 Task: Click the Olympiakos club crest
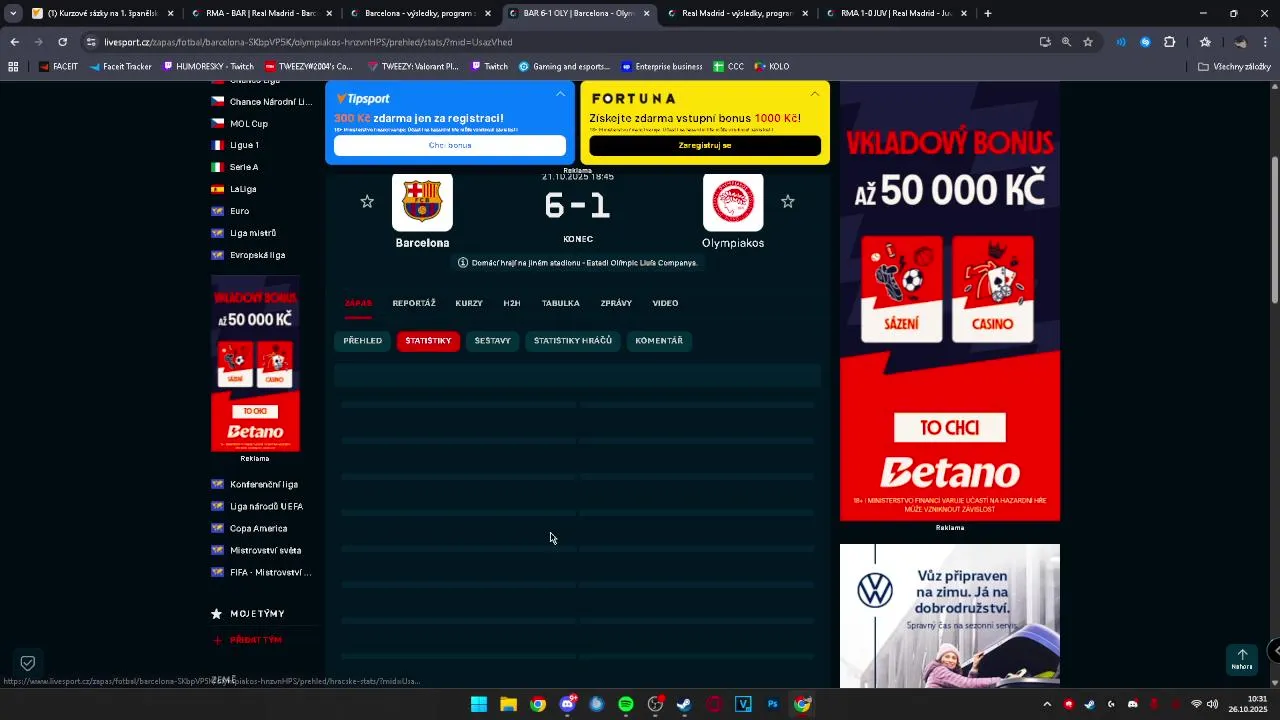point(733,202)
